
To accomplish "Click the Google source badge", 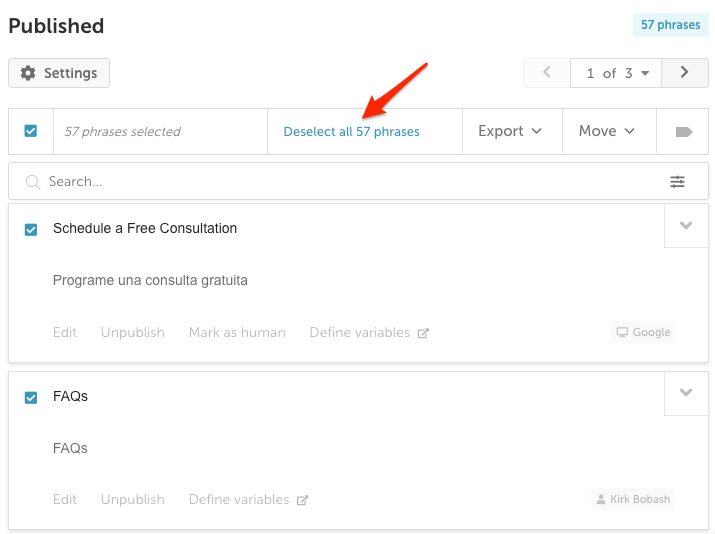I will click(643, 332).
